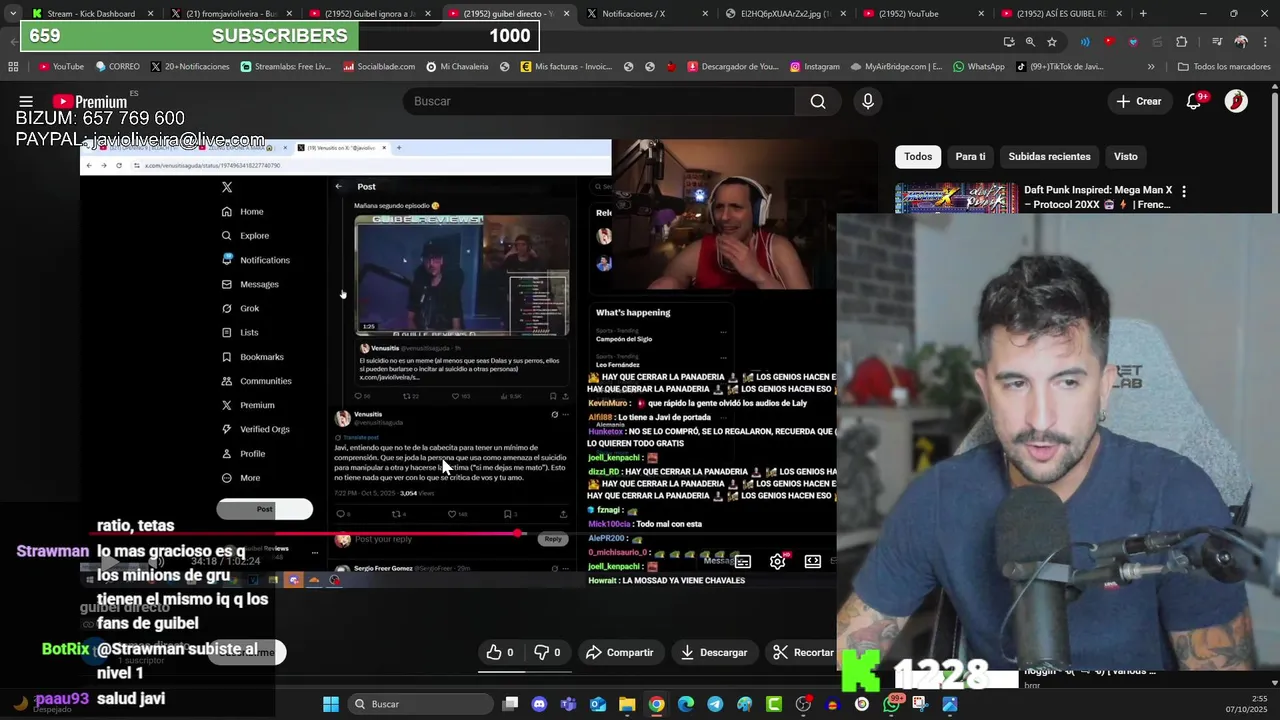The image size is (1280, 720).
Task: Open the Streamlabs bookmark
Action: (x=285, y=67)
